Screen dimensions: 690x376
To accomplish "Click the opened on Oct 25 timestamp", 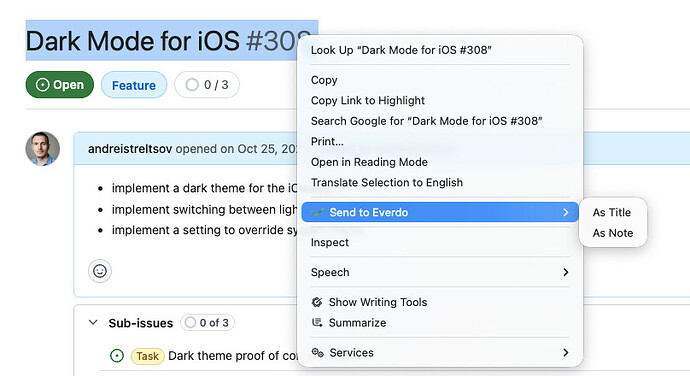I will click(x=237, y=149).
